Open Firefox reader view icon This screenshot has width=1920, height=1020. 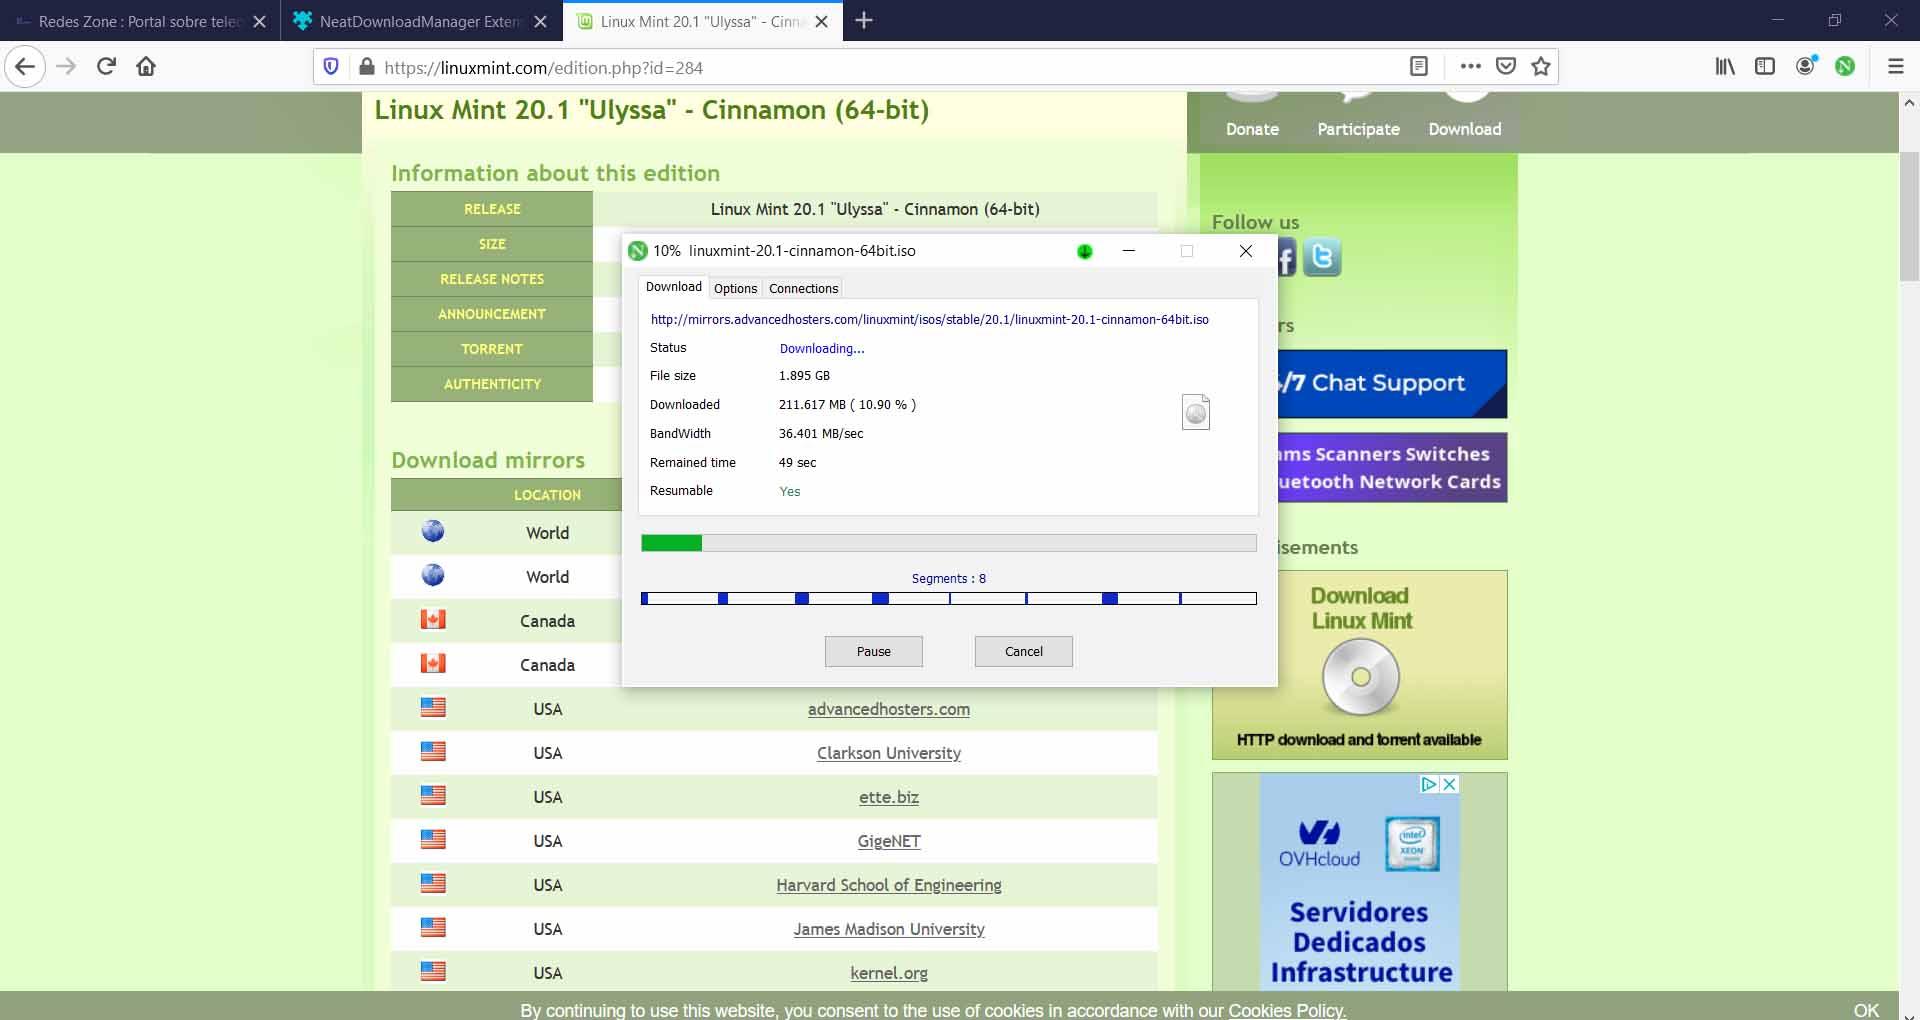click(1418, 66)
